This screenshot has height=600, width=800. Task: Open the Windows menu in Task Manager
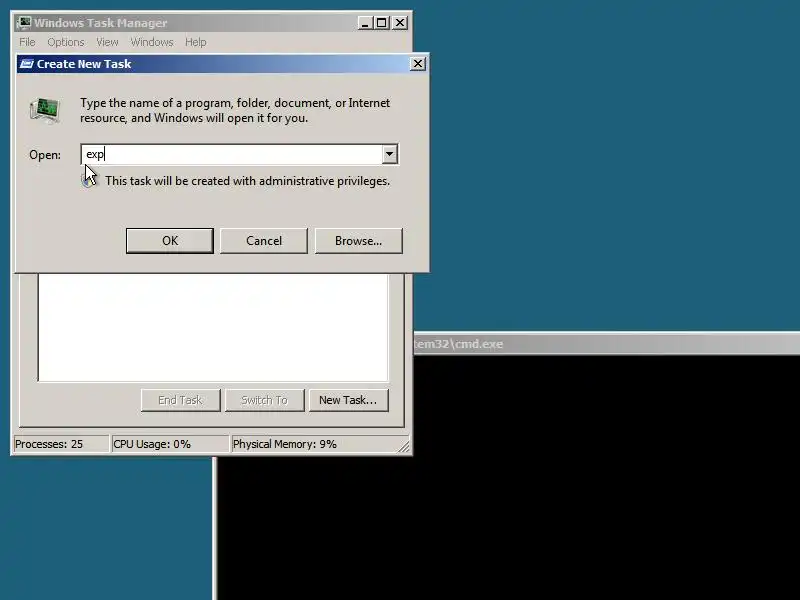152,42
